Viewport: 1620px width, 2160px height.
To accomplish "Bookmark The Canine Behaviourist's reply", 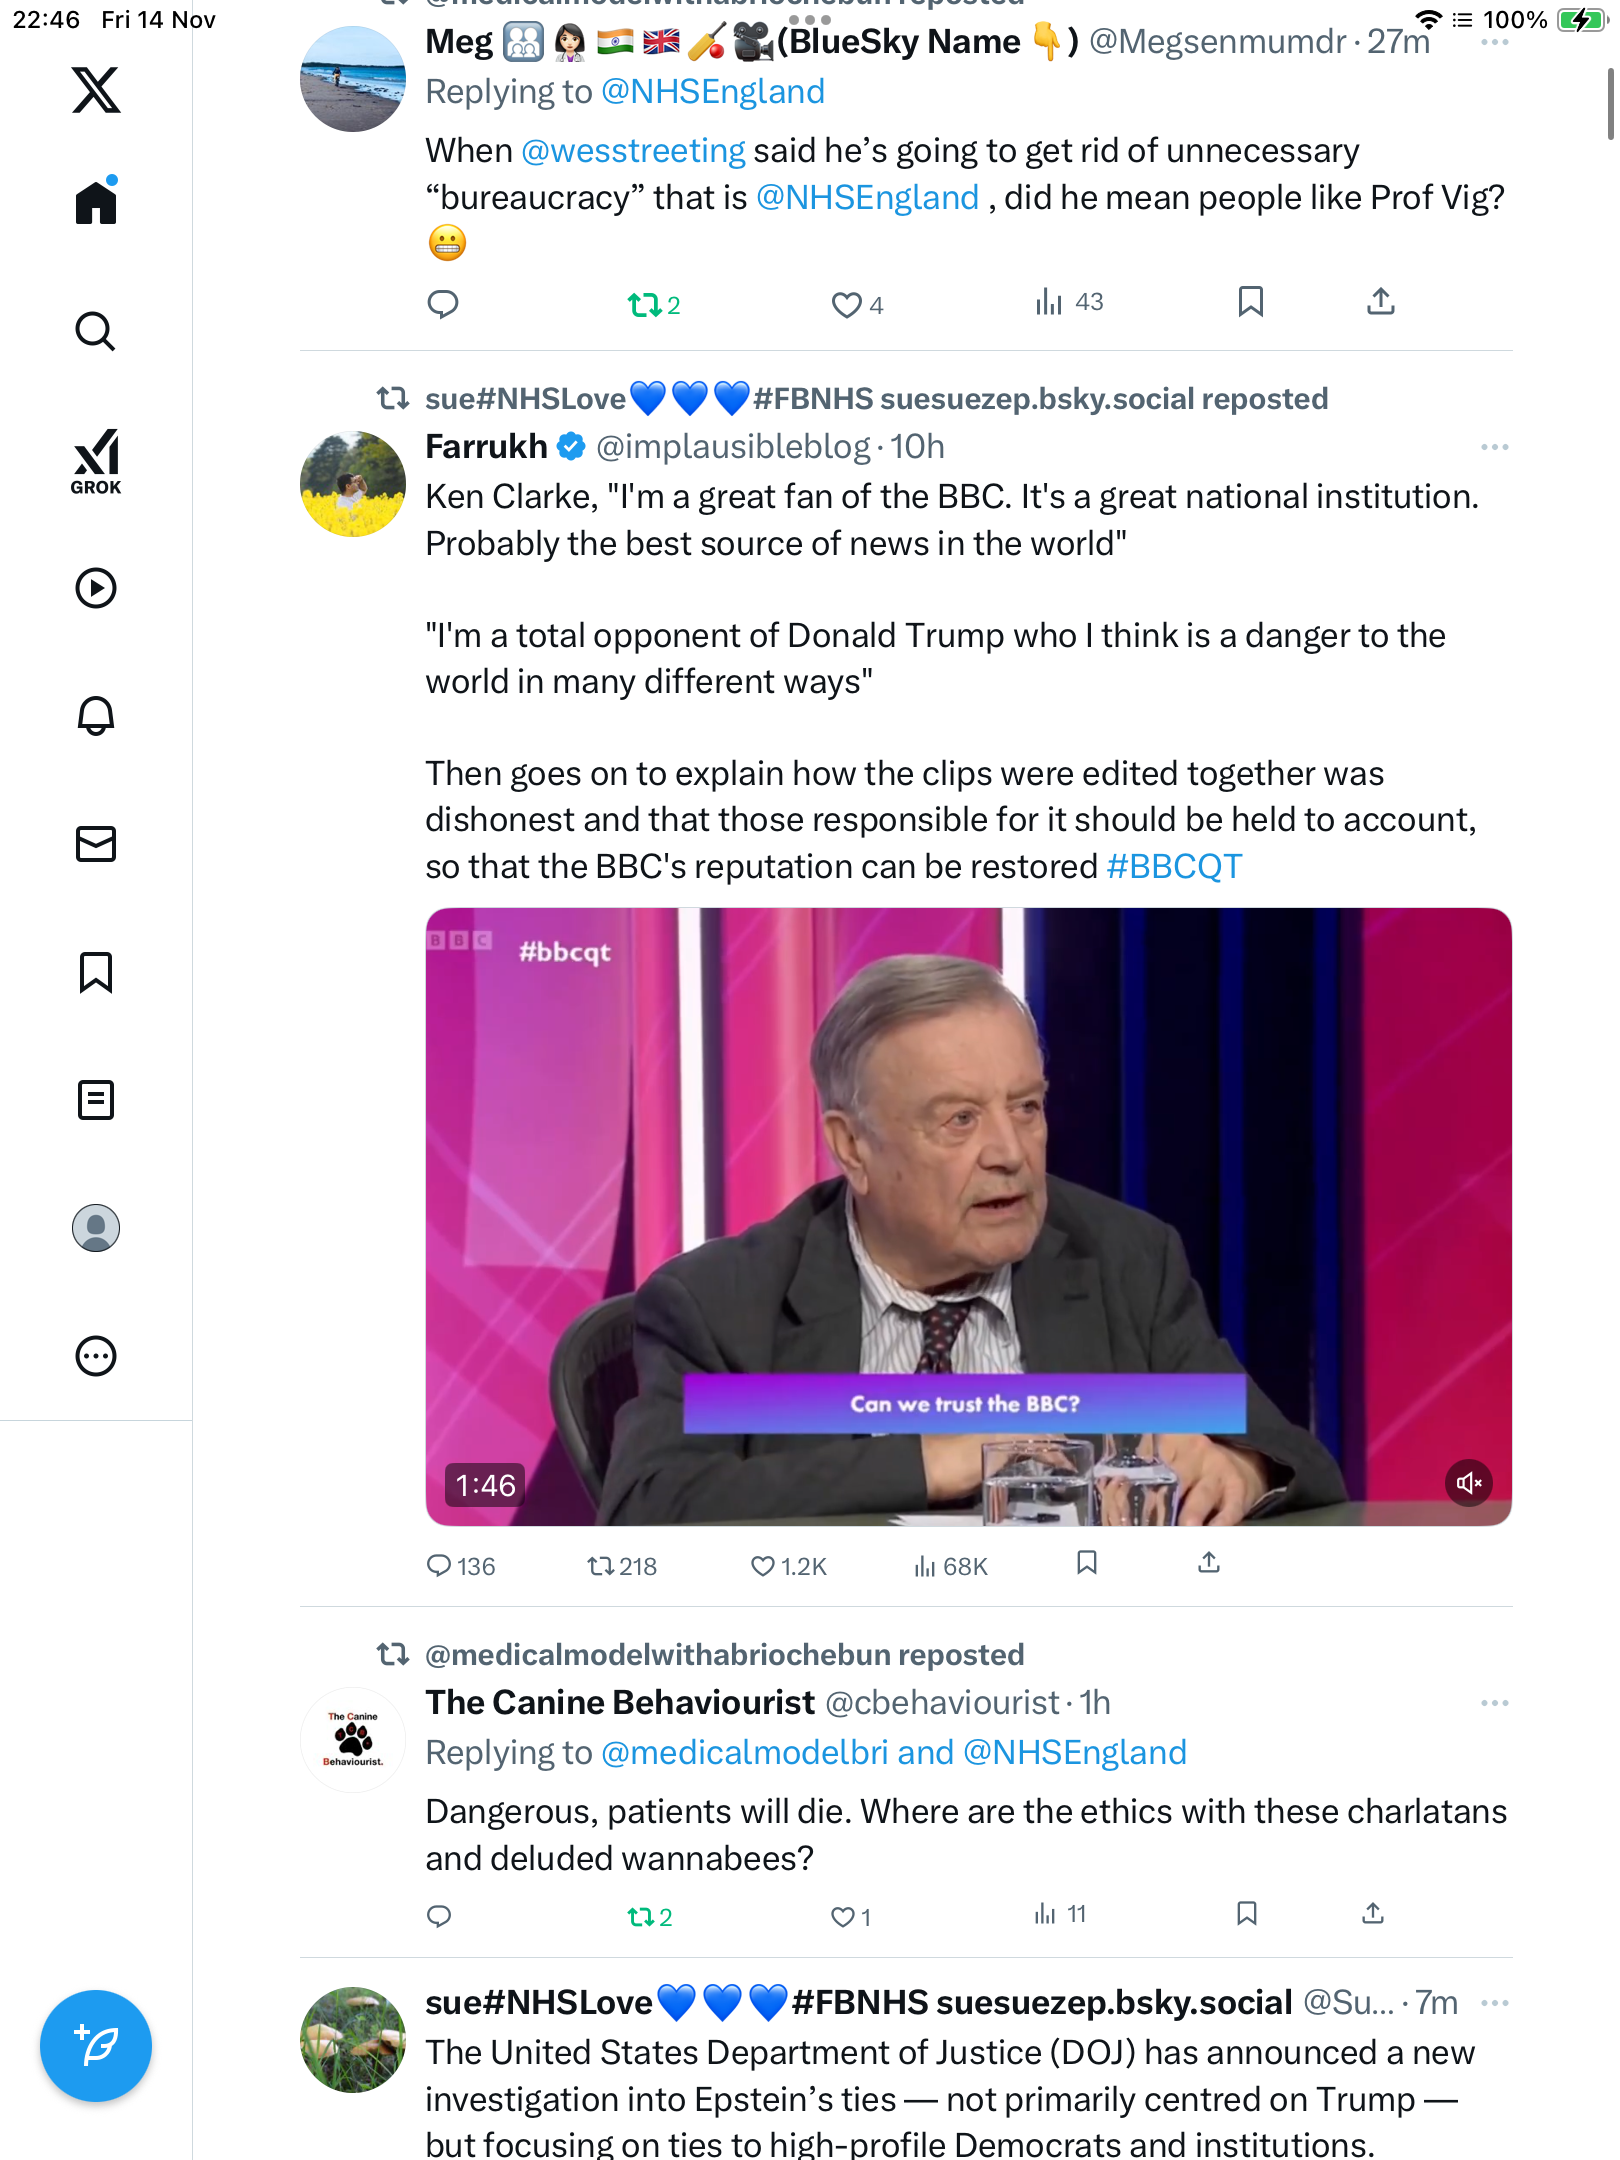I will (1246, 1914).
